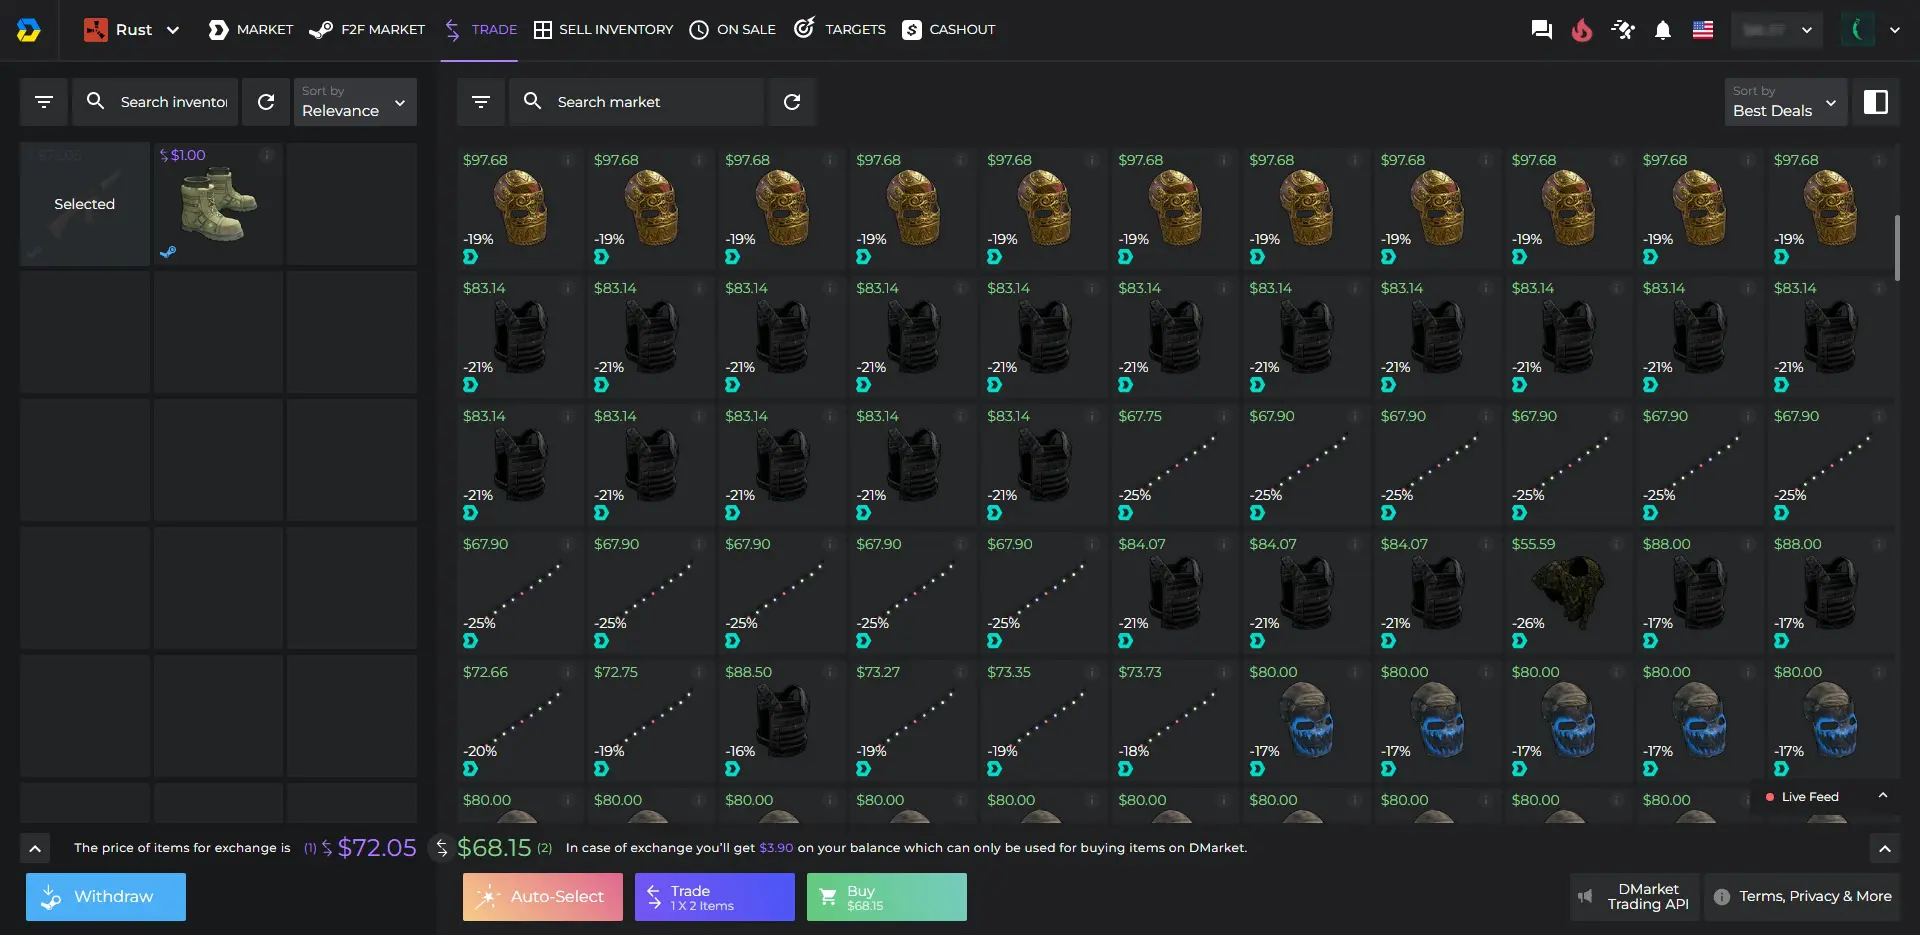Click the Withdraw button
The width and height of the screenshot is (1920, 935).
click(106, 897)
